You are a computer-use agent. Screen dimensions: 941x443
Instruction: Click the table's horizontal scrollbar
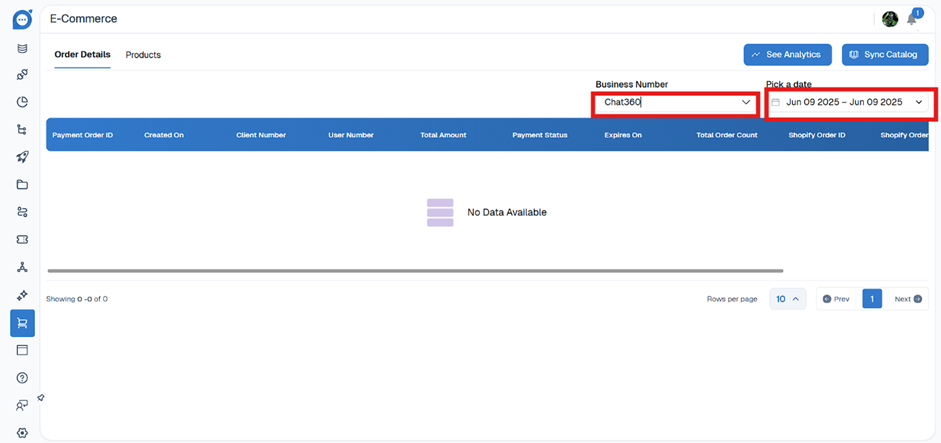coord(414,270)
